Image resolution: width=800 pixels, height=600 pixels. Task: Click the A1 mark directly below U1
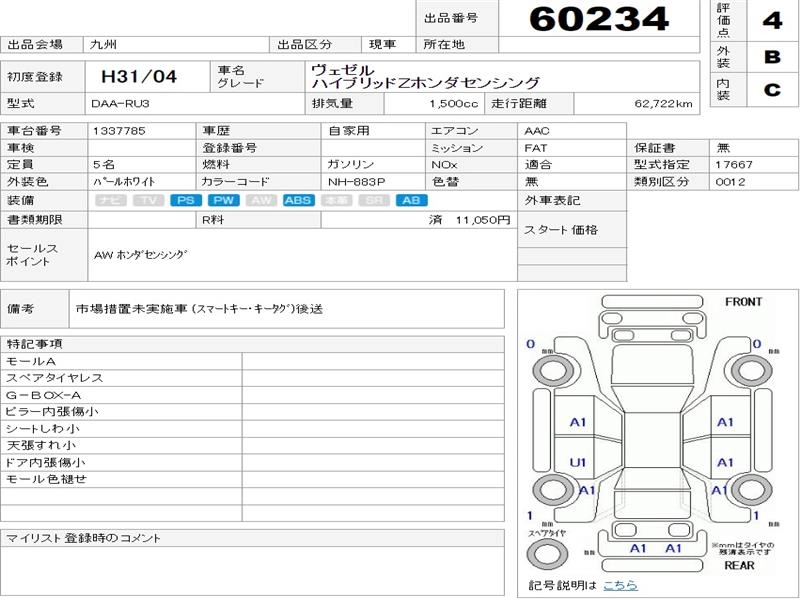pos(587,490)
